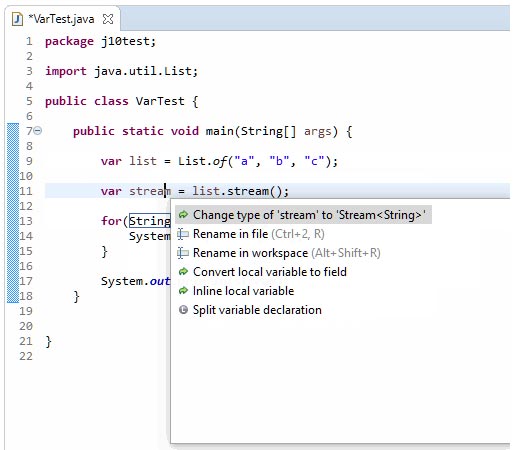Collapse the main method fold marker on line 7
Viewport: 515px width, 450px height.
[38, 131]
